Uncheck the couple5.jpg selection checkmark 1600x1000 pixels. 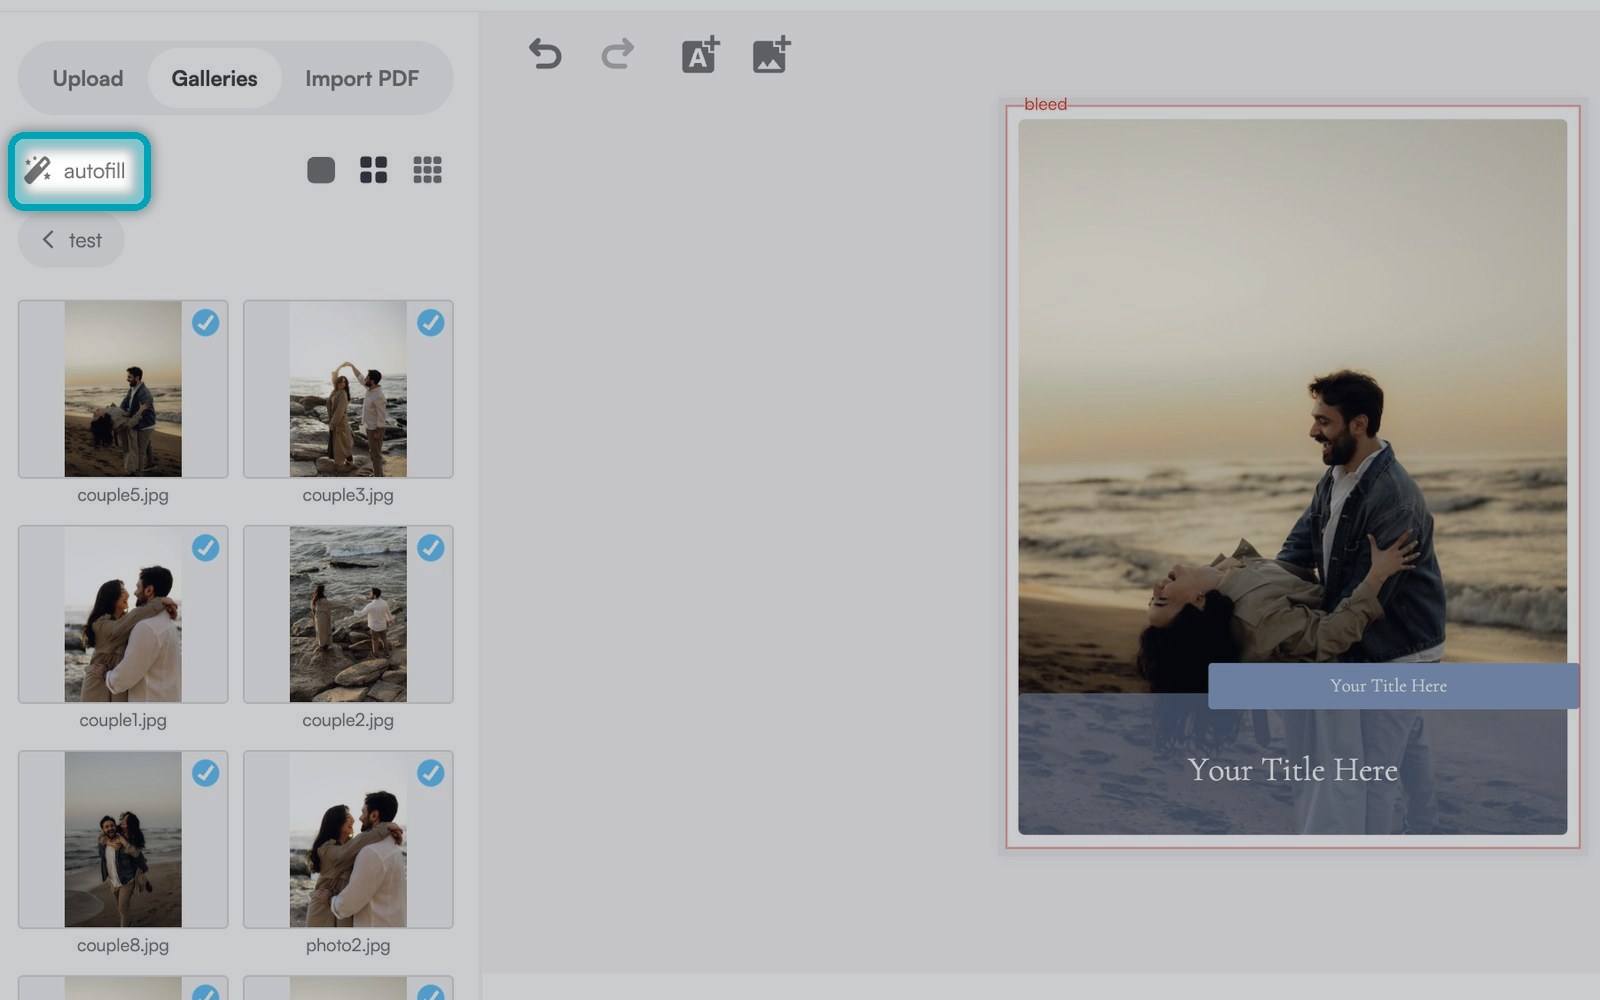point(206,323)
